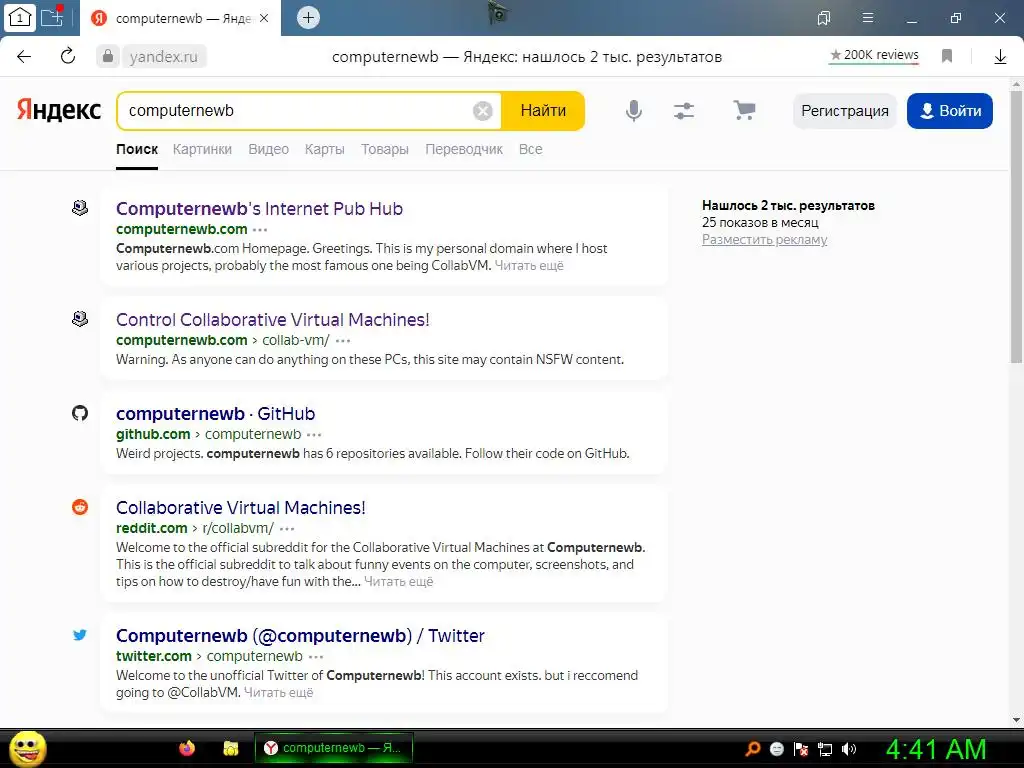Open the browser bookmarks collections icon
1024x768 pixels.
click(x=824, y=18)
